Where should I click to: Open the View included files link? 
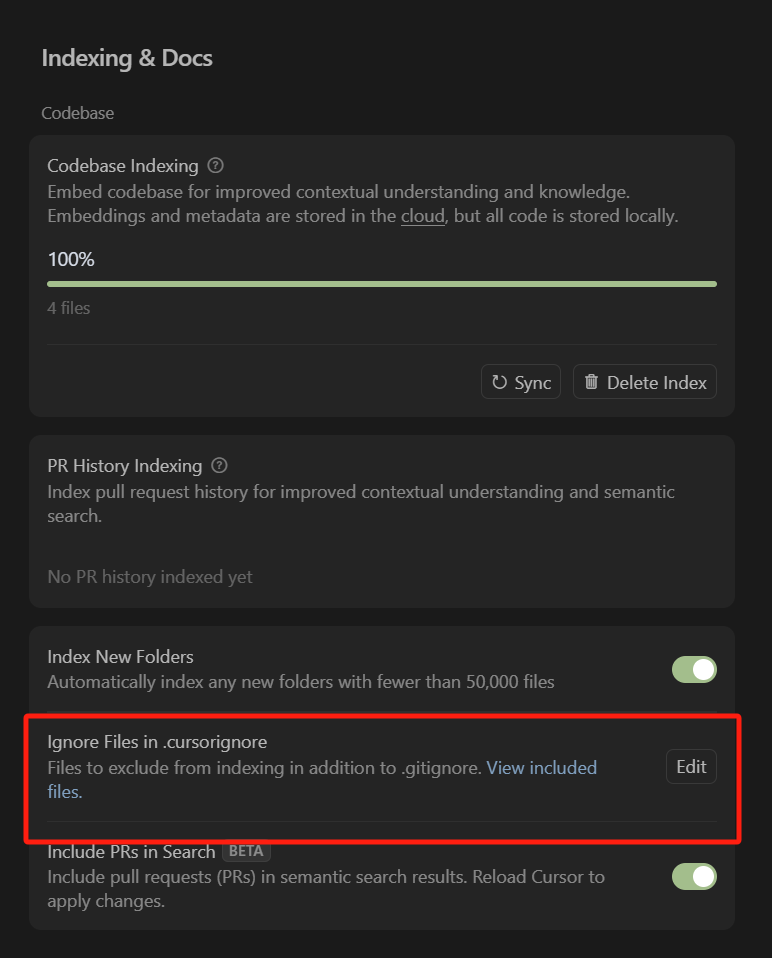541,768
